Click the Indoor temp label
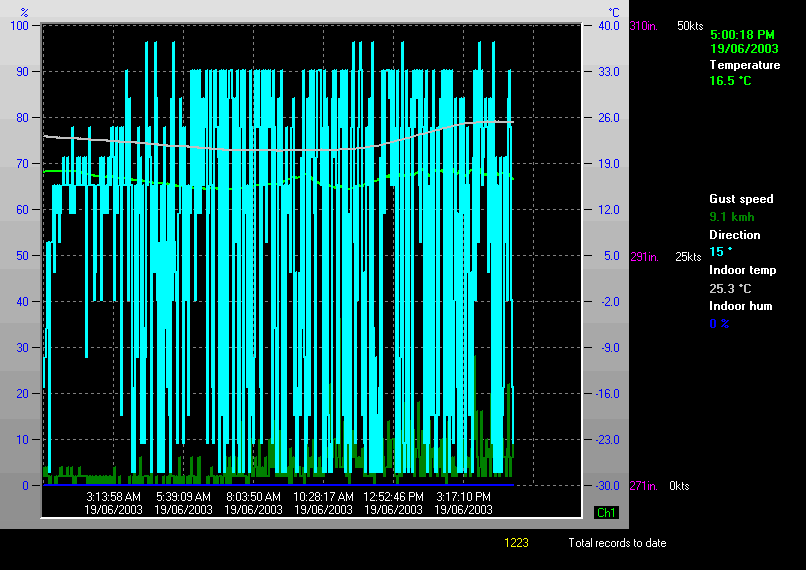 742,270
